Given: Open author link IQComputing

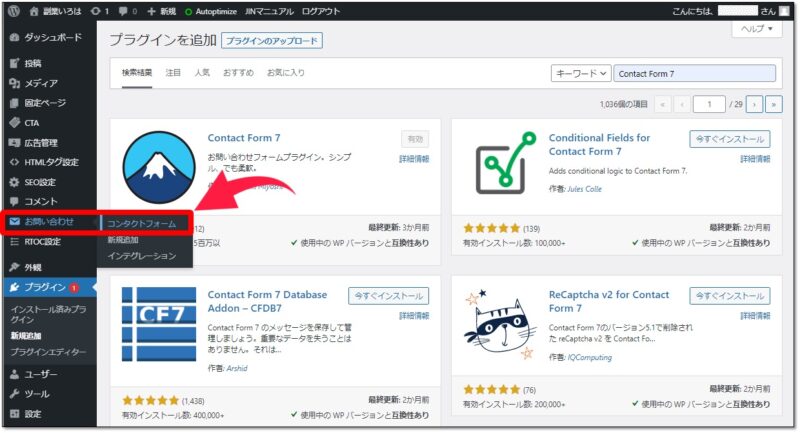Looking at the screenshot, I should (x=590, y=357).
